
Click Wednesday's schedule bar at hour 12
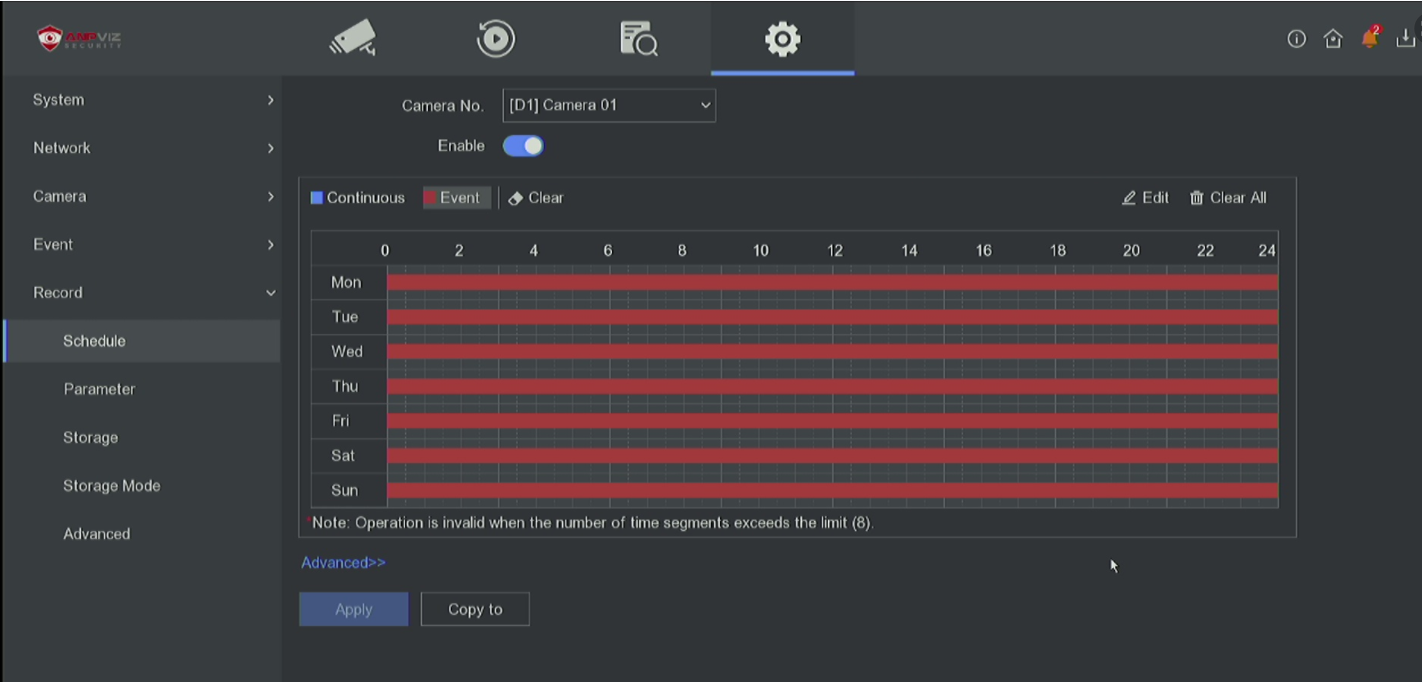(x=833, y=352)
